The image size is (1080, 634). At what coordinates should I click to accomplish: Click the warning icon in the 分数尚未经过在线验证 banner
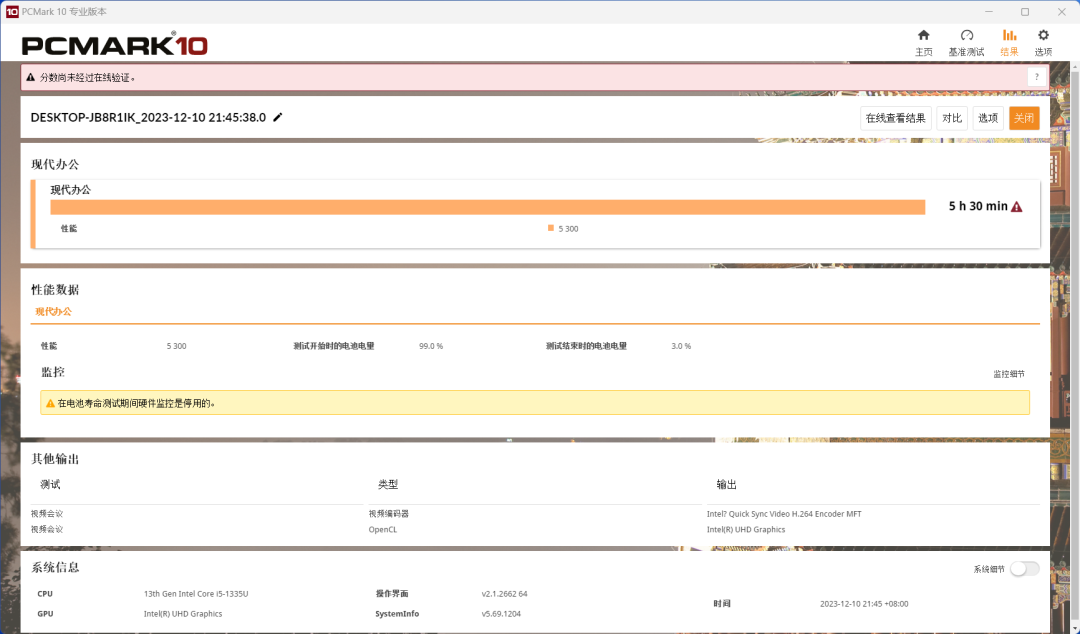(30, 77)
